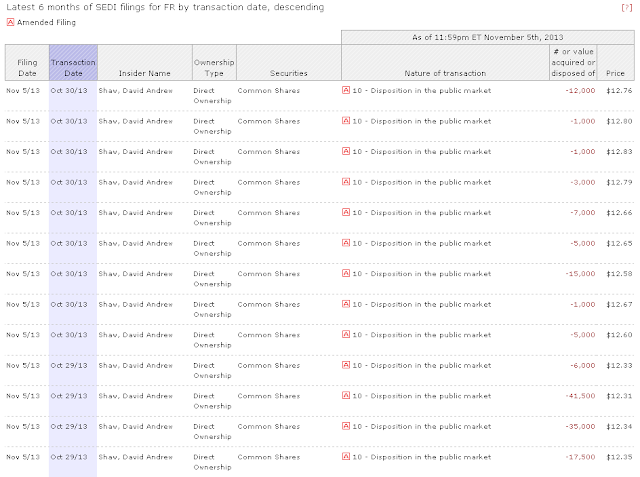Image resolution: width=640 pixels, height=477 pixels.
Task: Click the disposition text in the $12.34 row
Action: point(422,427)
